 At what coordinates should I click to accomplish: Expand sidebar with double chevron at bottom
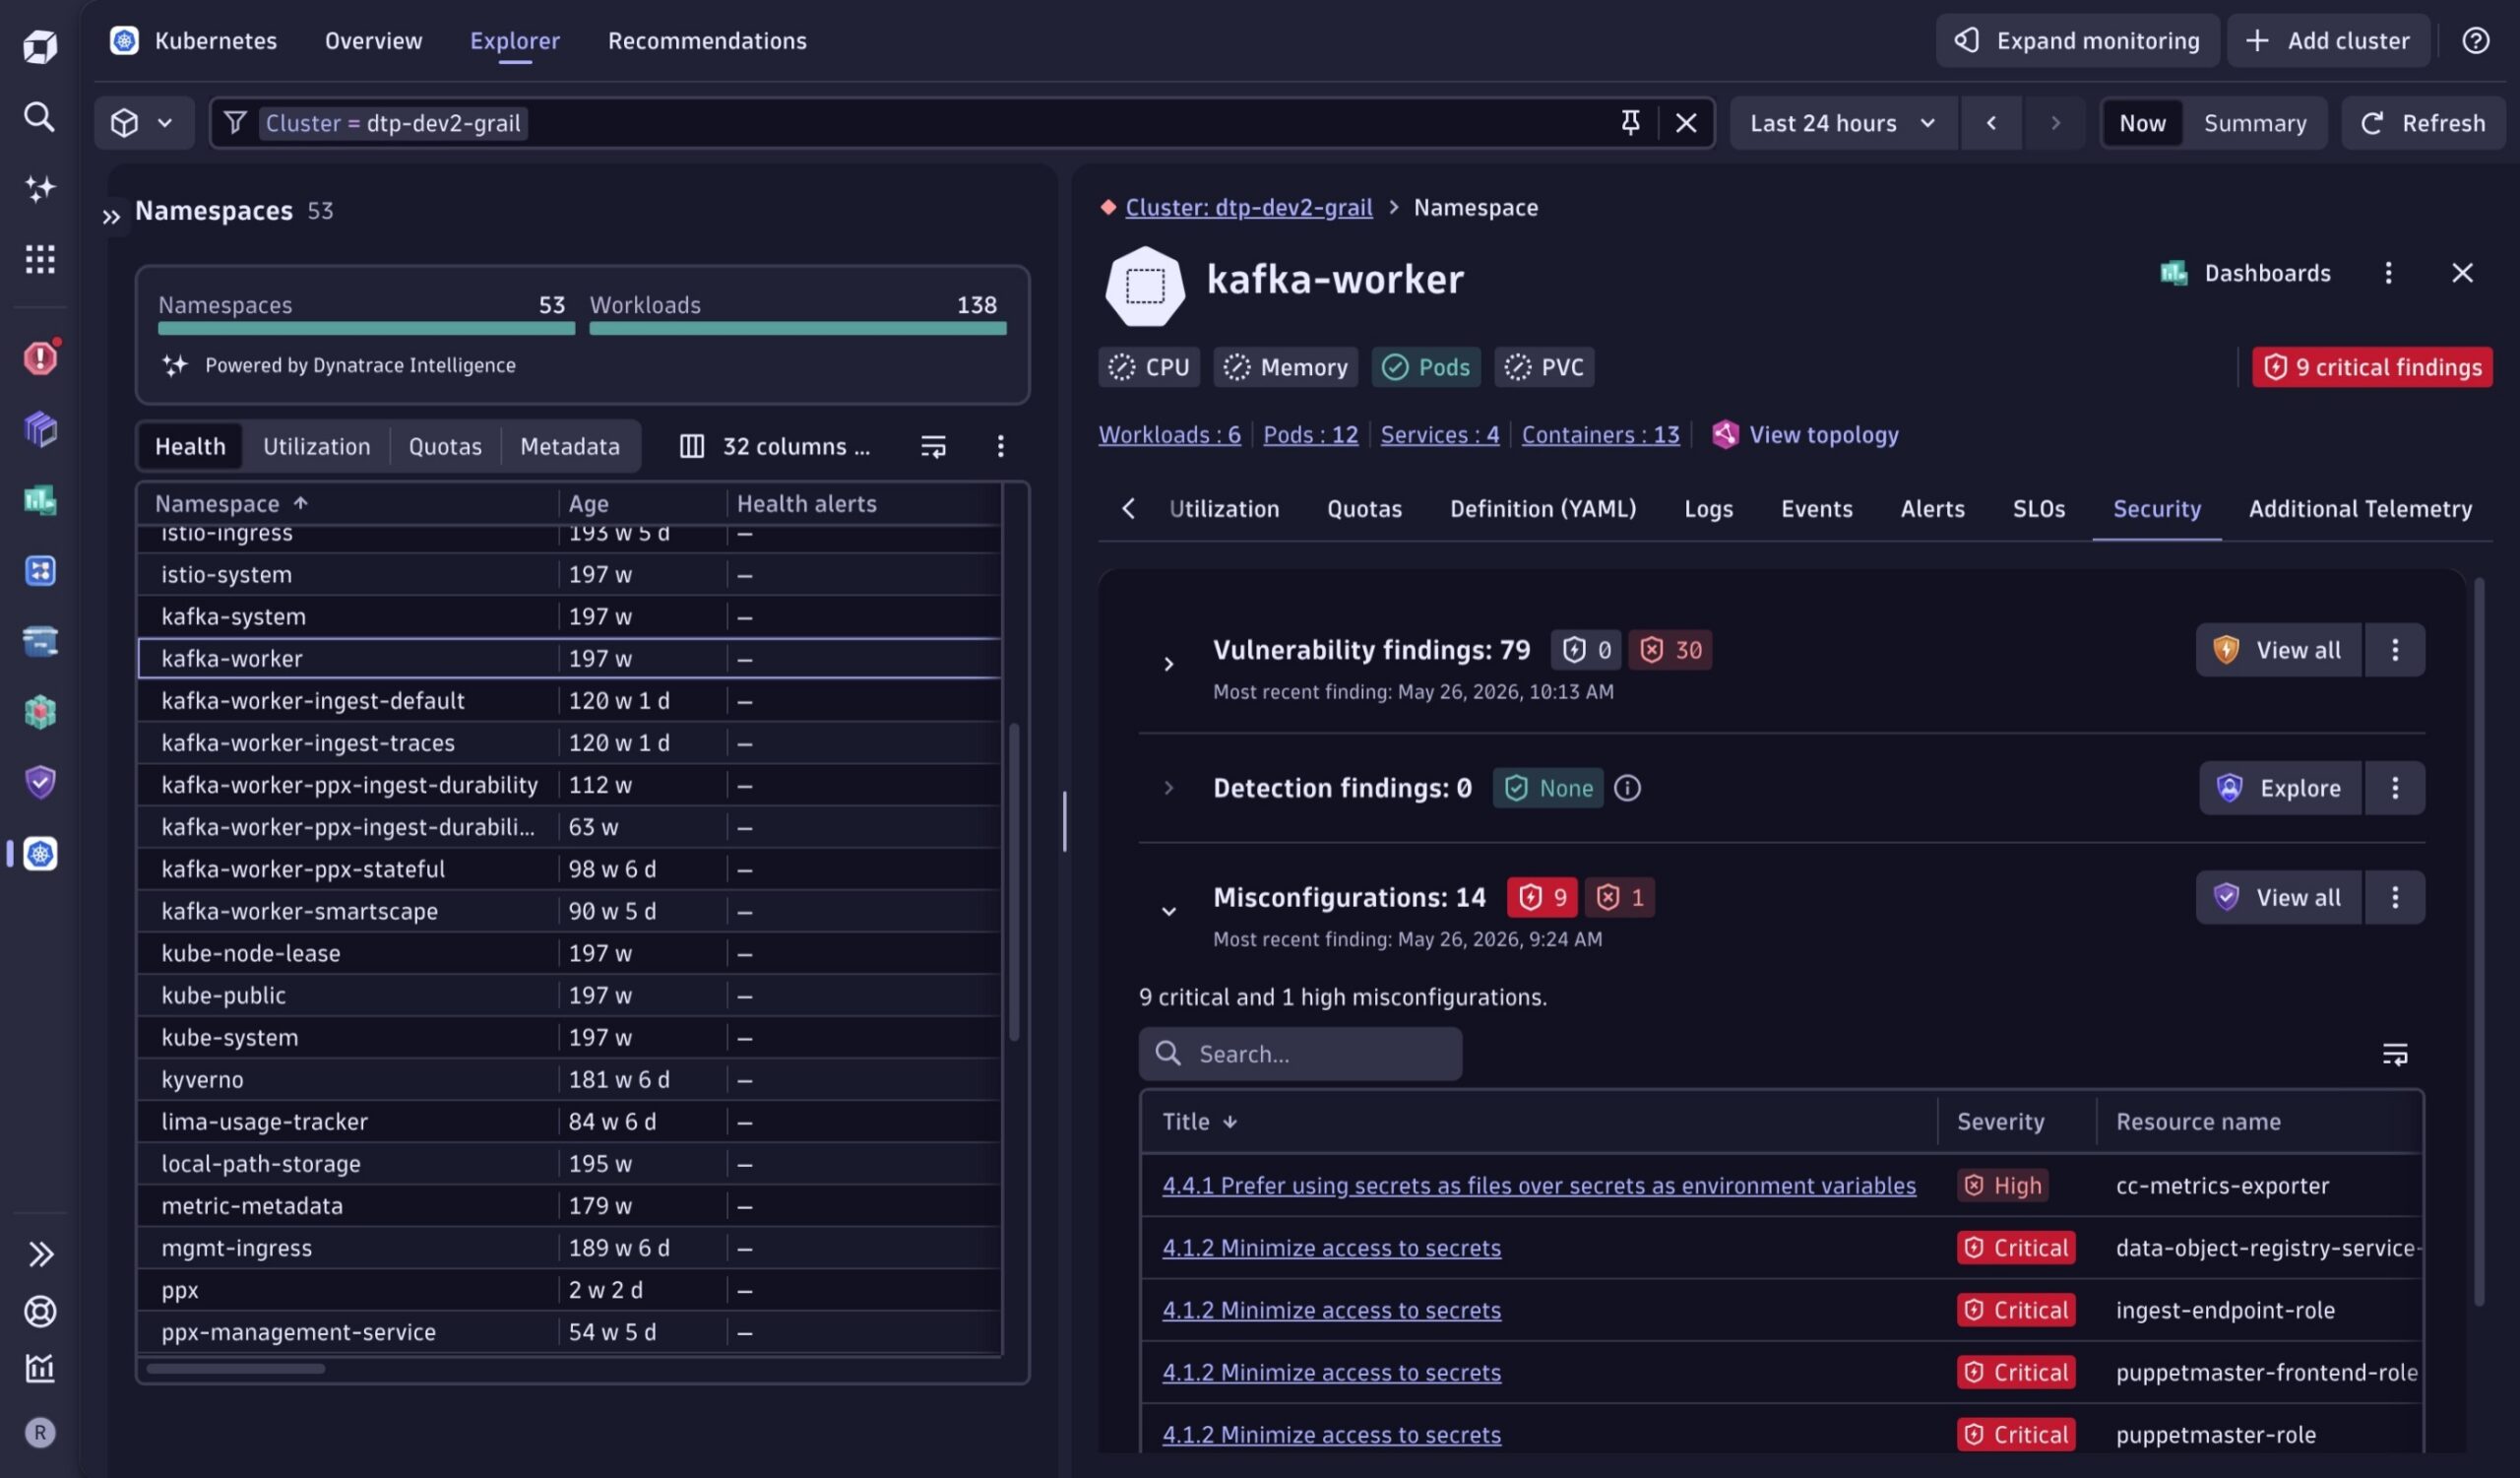[40, 1253]
